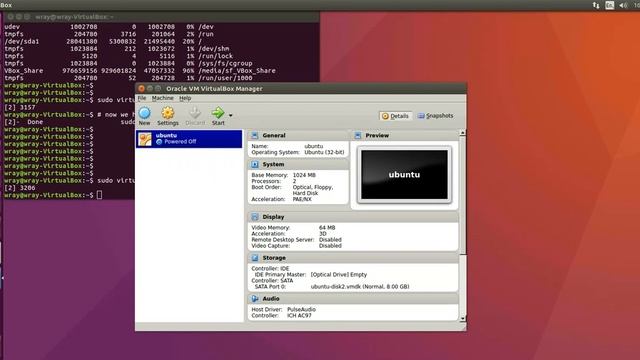
Task: Switch to the Details view
Action: tap(395, 116)
